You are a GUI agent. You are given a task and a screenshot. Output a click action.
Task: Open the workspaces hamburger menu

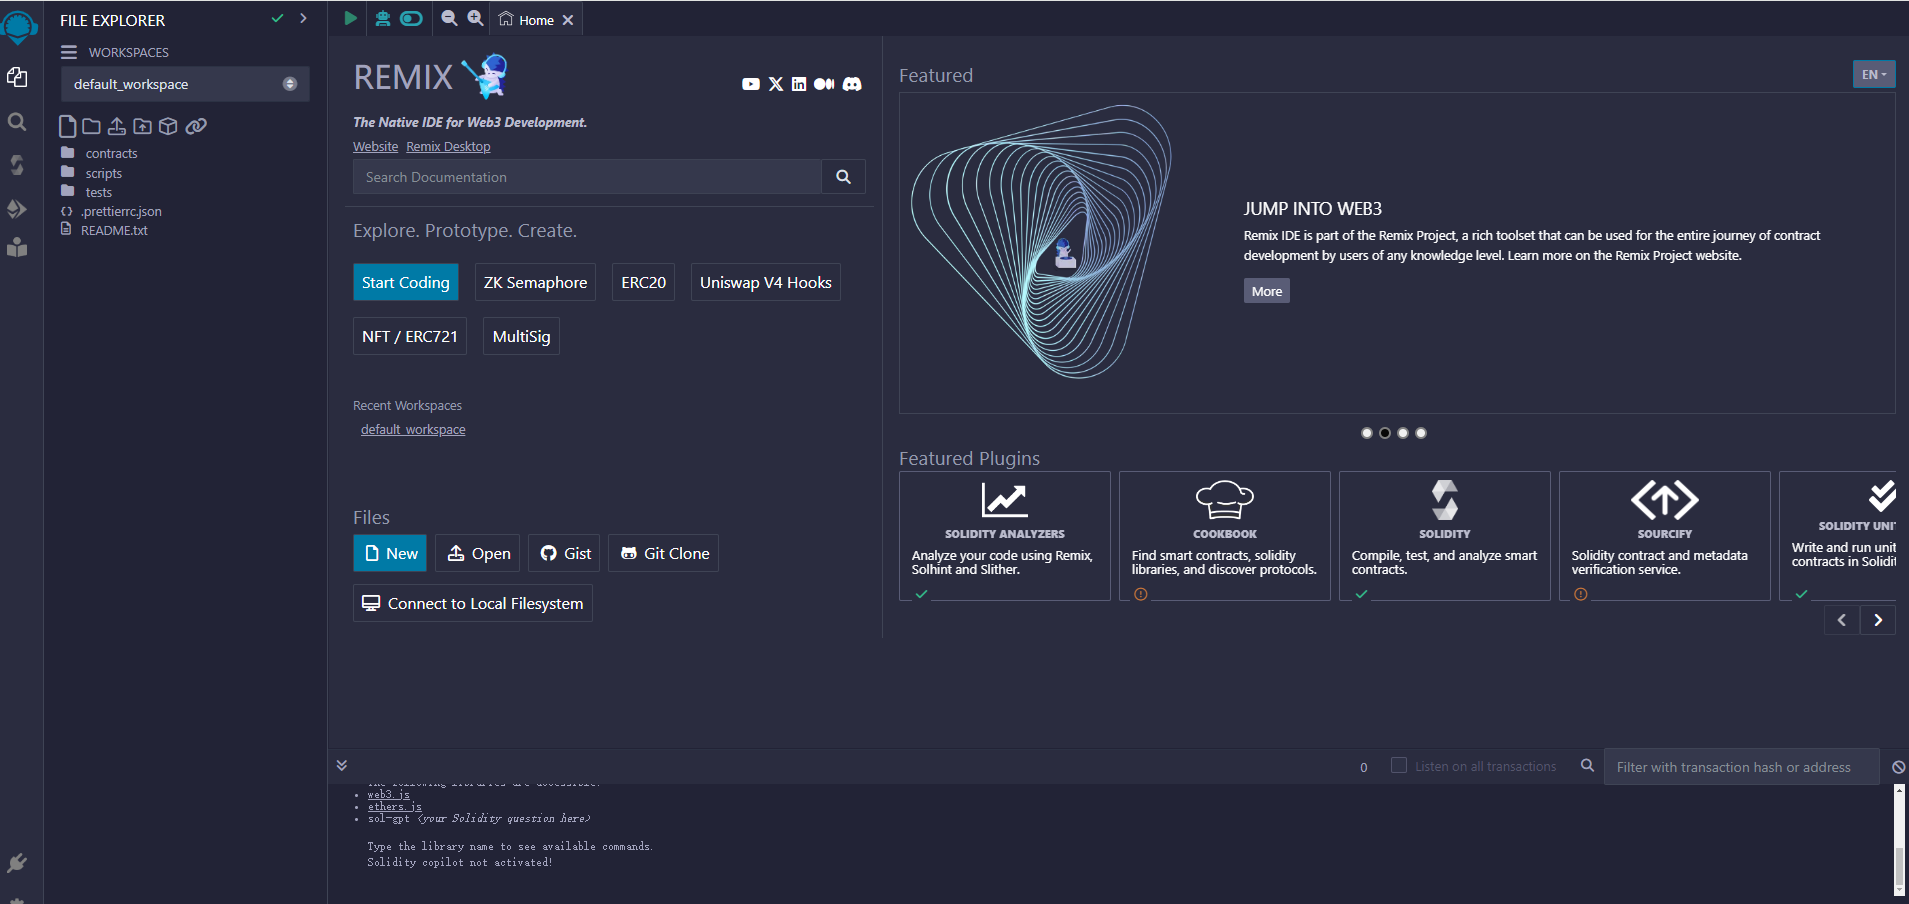(x=69, y=52)
